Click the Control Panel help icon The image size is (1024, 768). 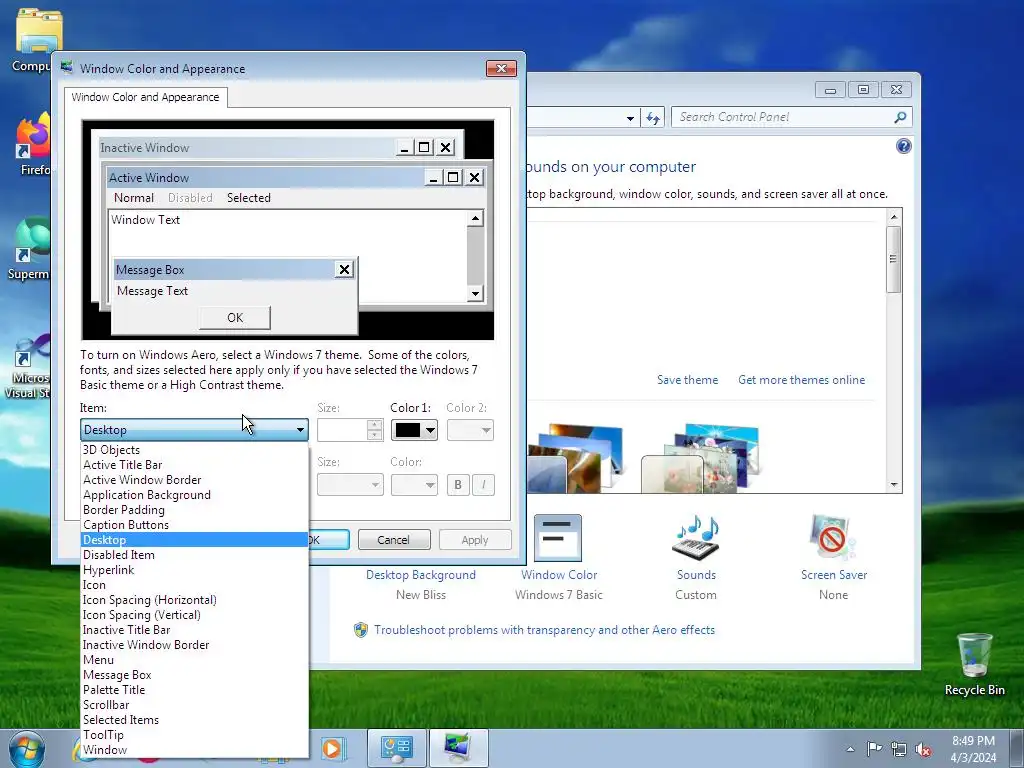click(904, 146)
